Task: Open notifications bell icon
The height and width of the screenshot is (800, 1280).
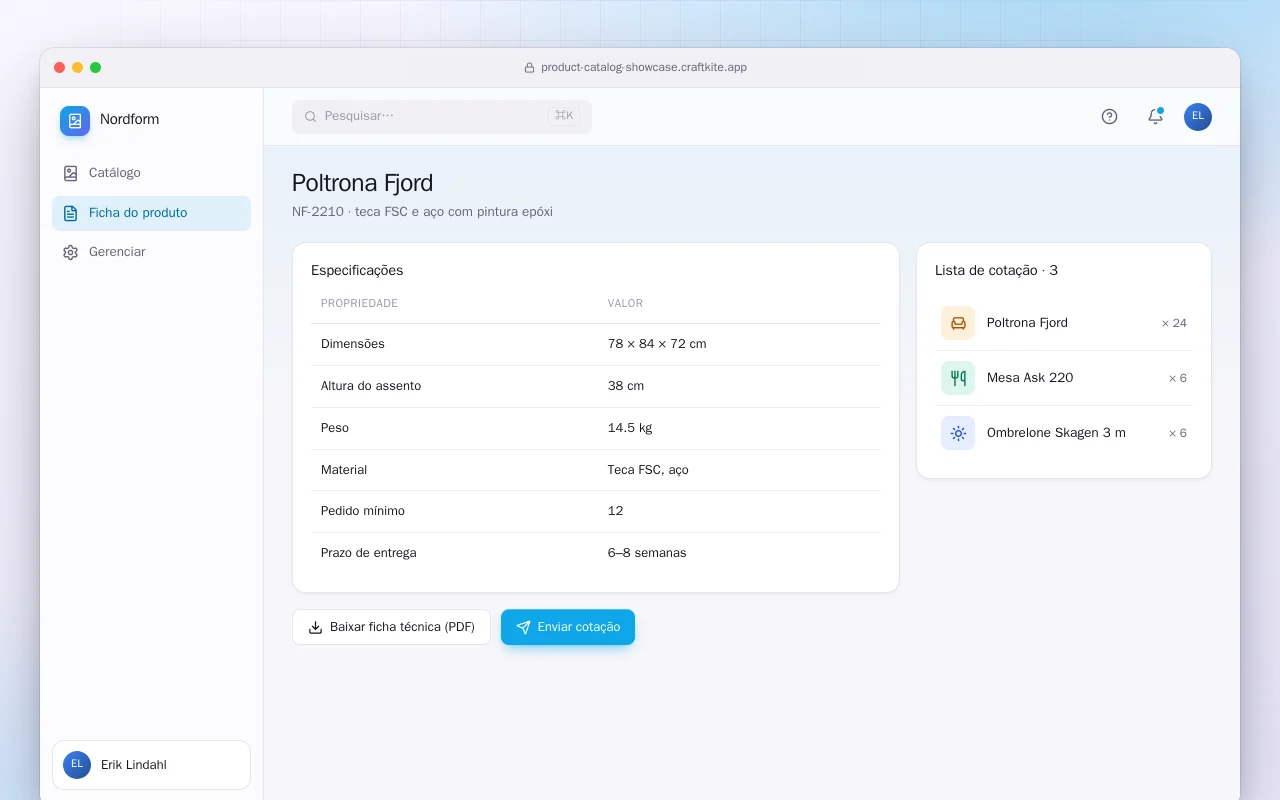Action: click(1155, 117)
